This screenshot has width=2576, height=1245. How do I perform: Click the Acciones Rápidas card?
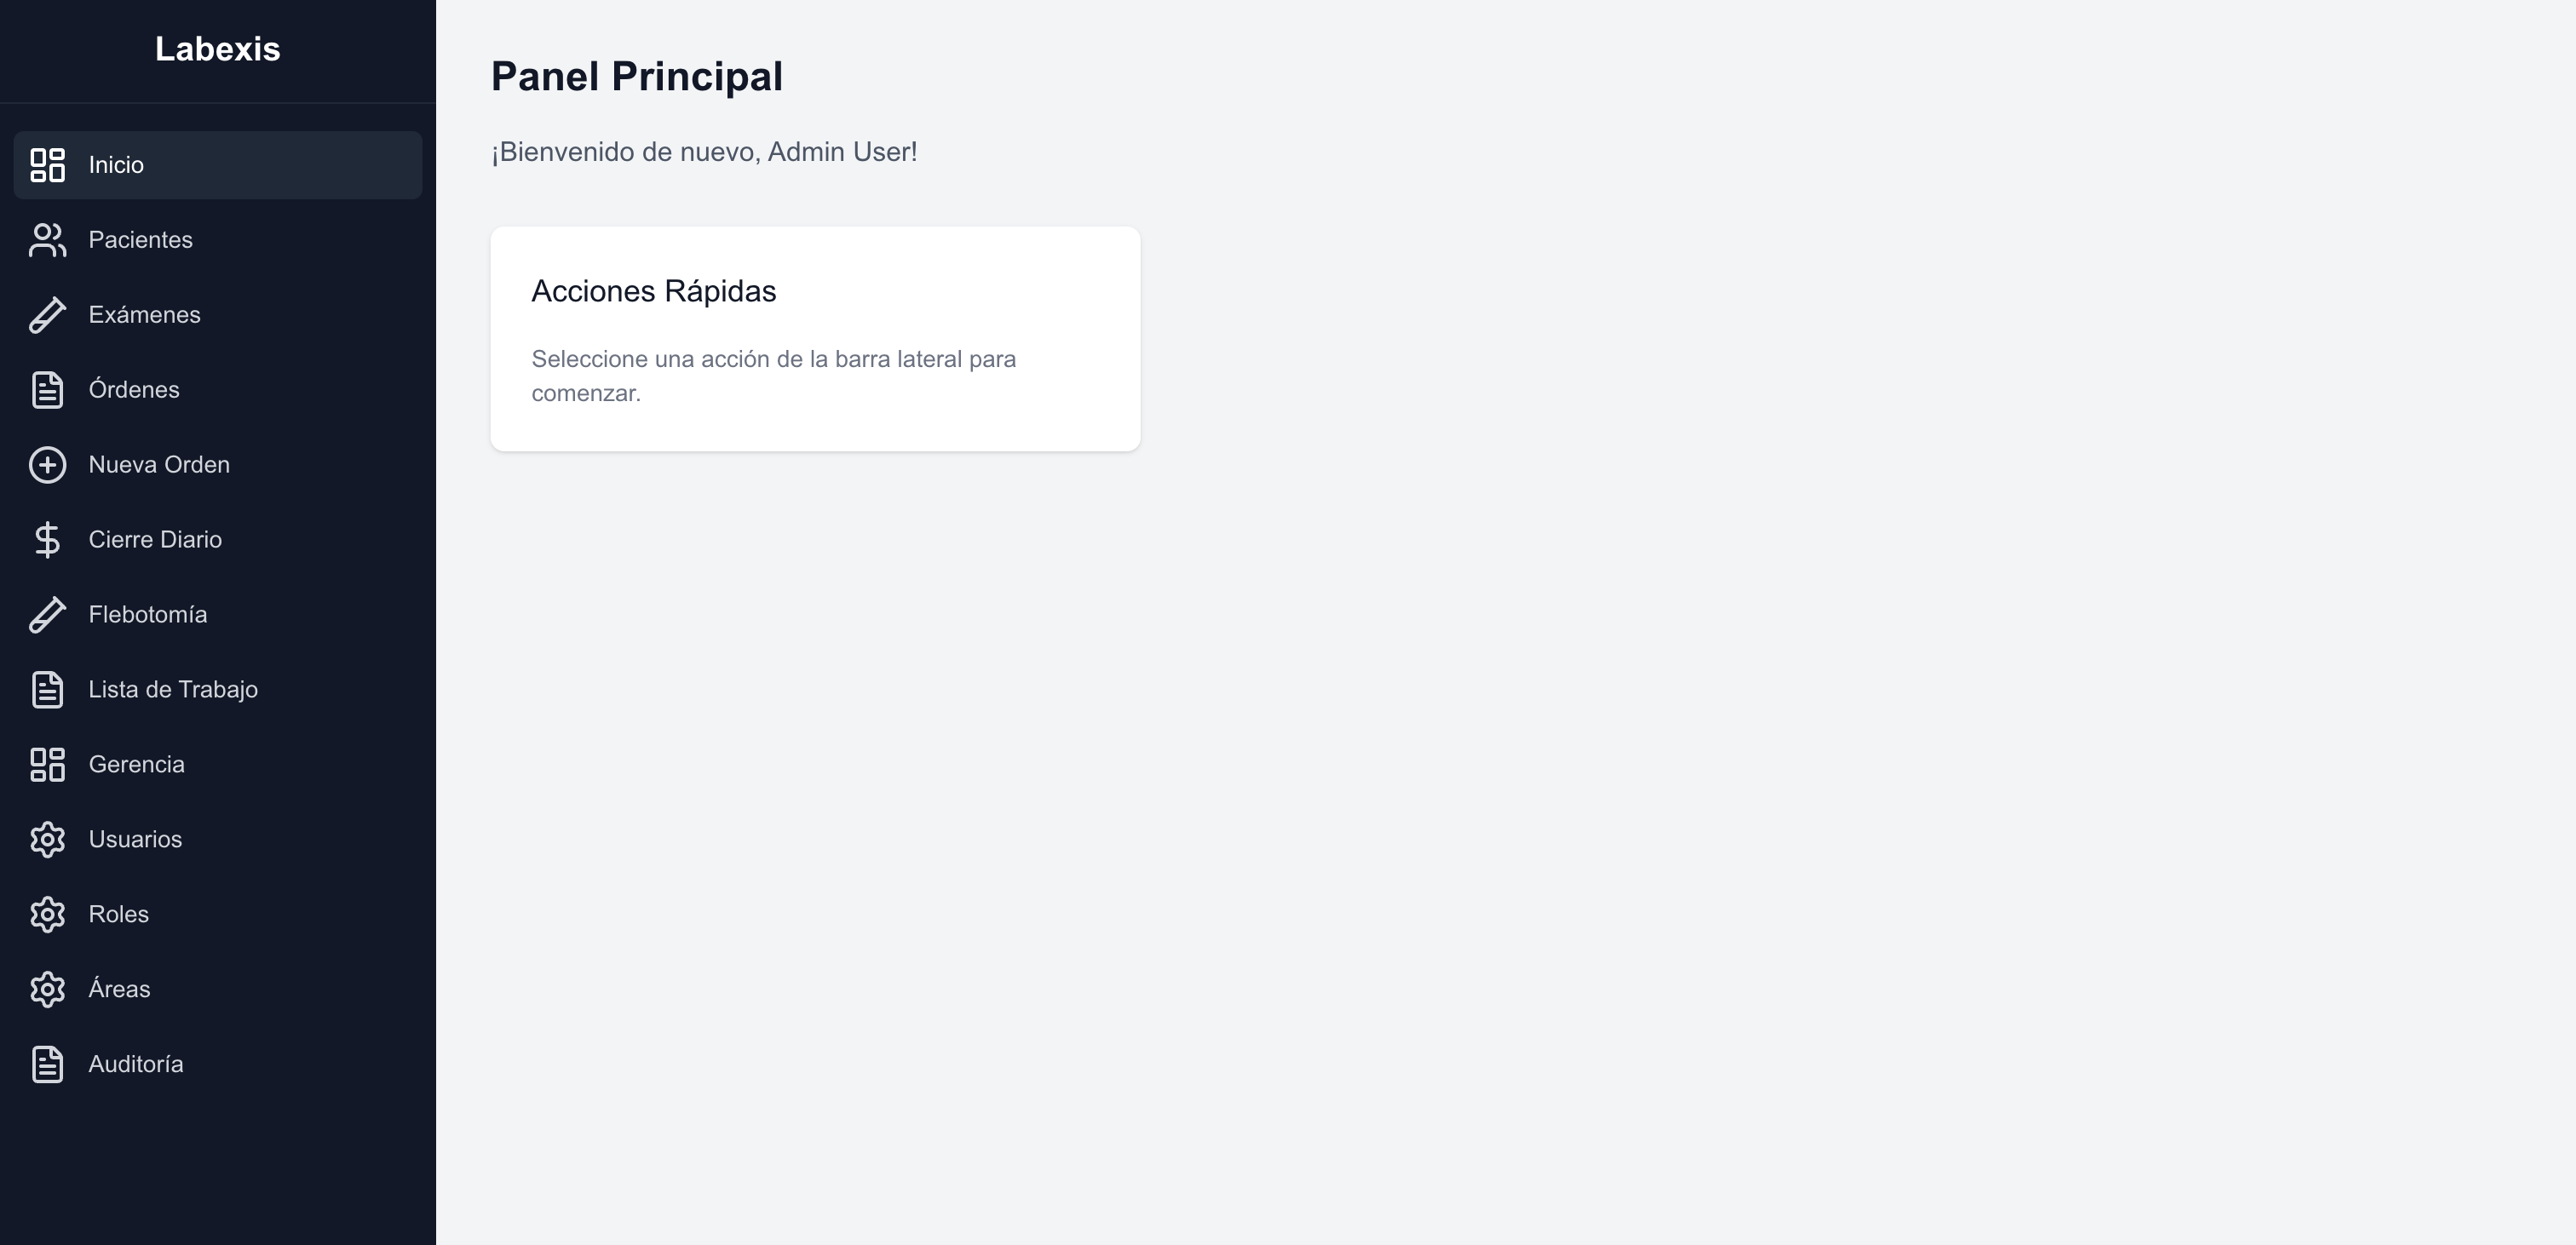(x=814, y=338)
